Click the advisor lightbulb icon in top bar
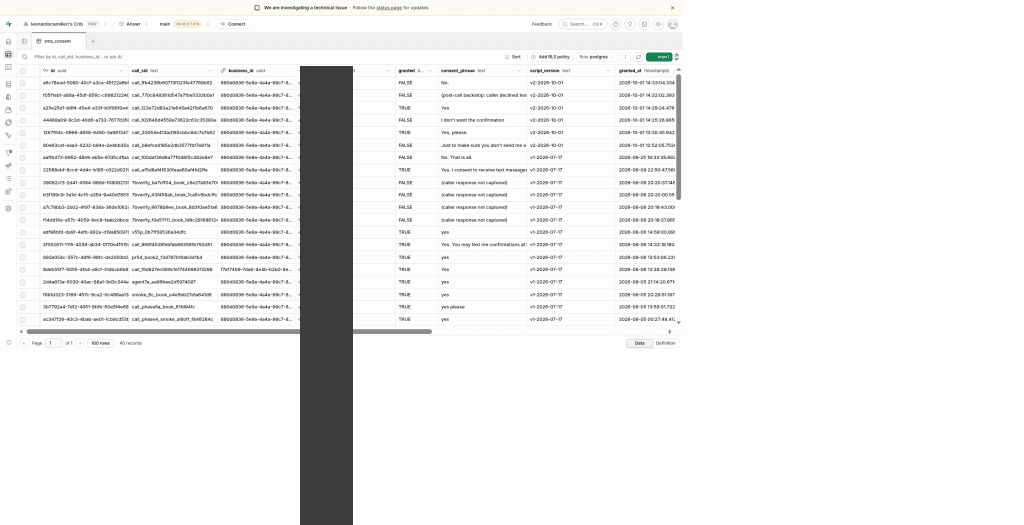1024x525 pixels. [630, 24]
